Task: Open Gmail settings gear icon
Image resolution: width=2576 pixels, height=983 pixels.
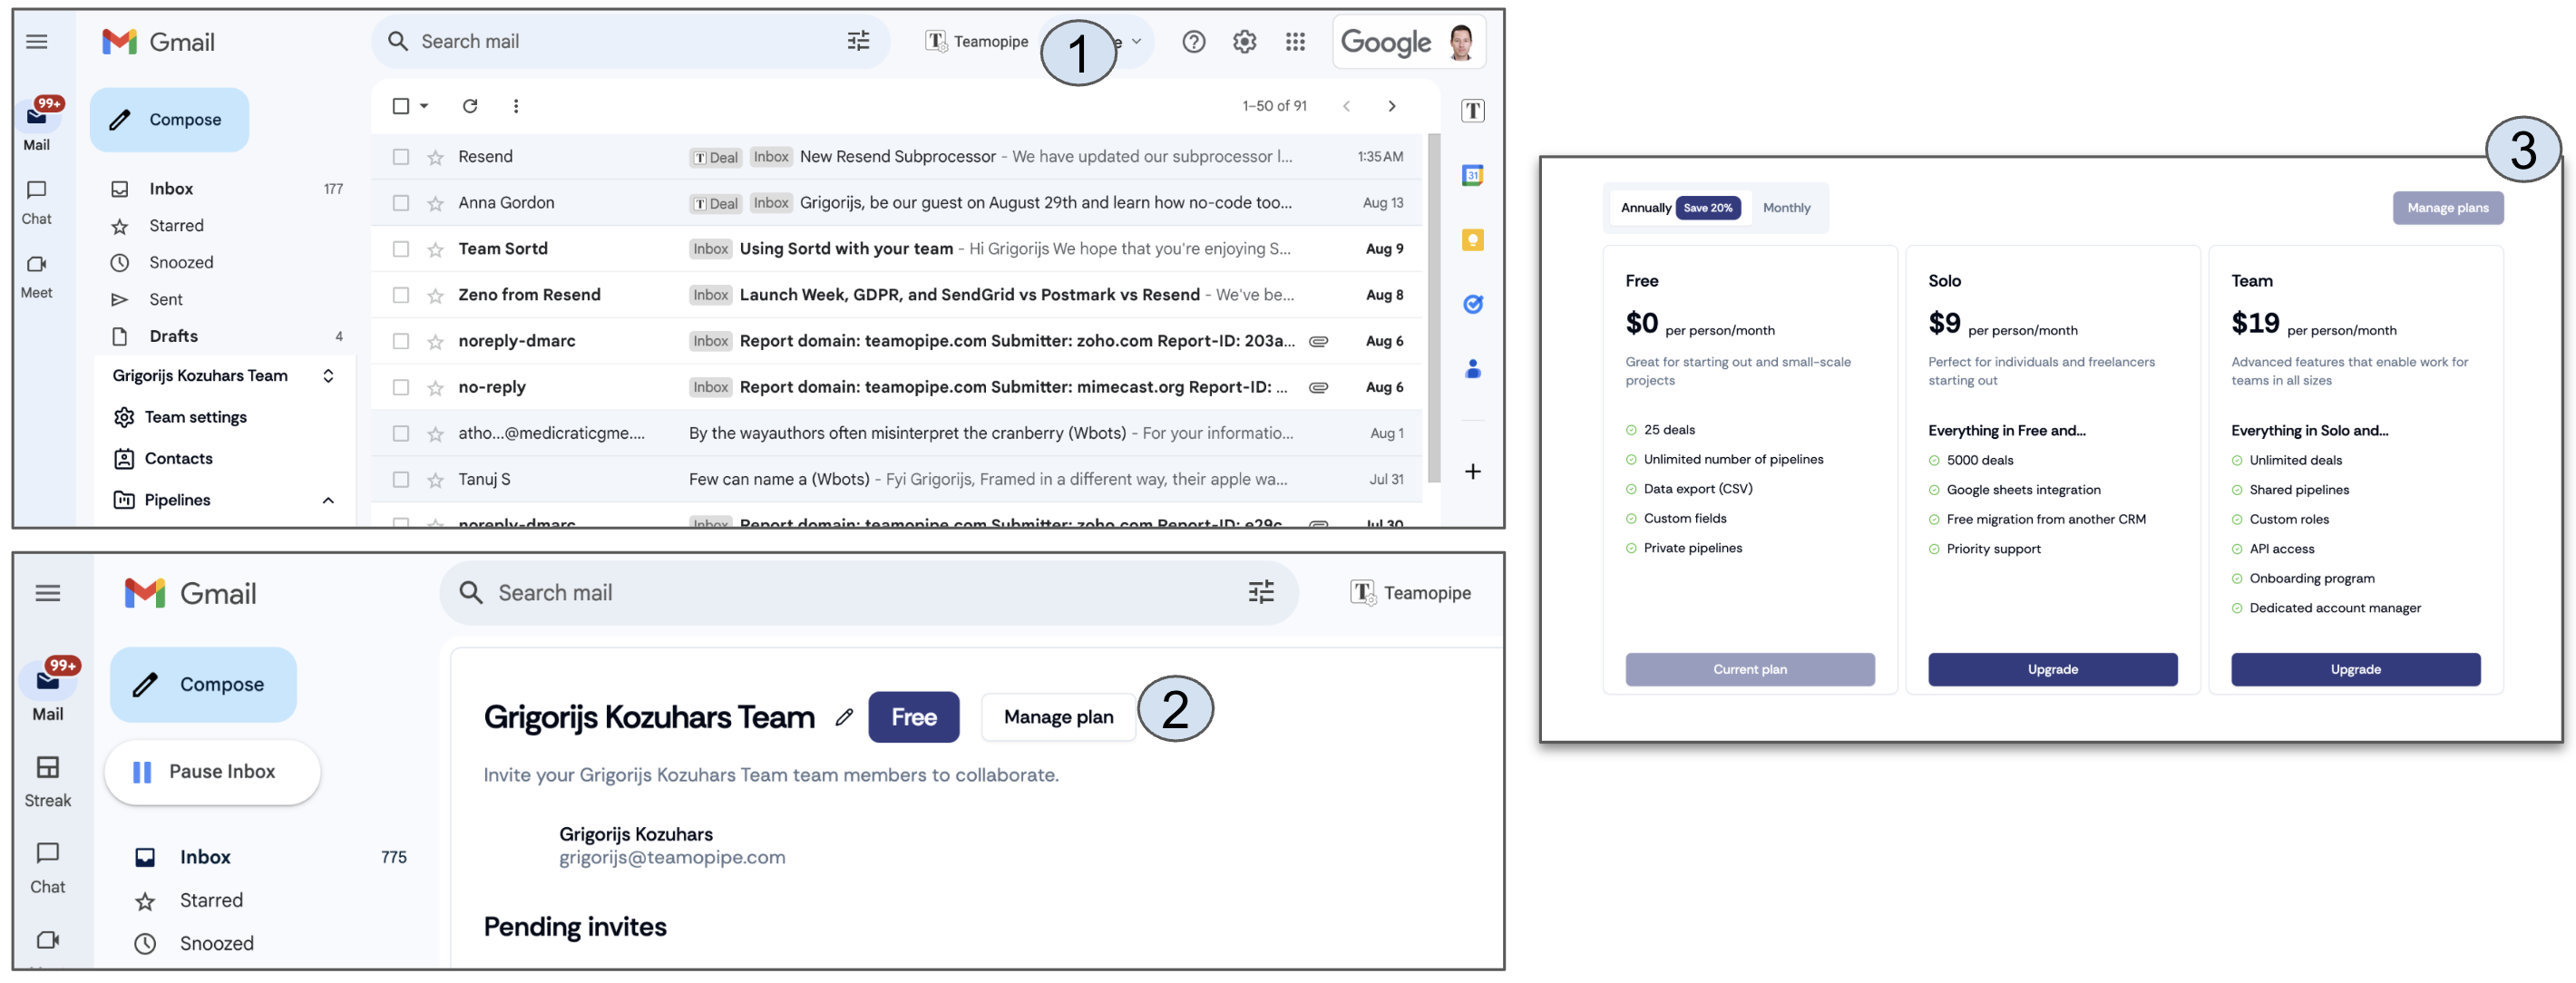Action: pyautogui.click(x=1244, y=41)
